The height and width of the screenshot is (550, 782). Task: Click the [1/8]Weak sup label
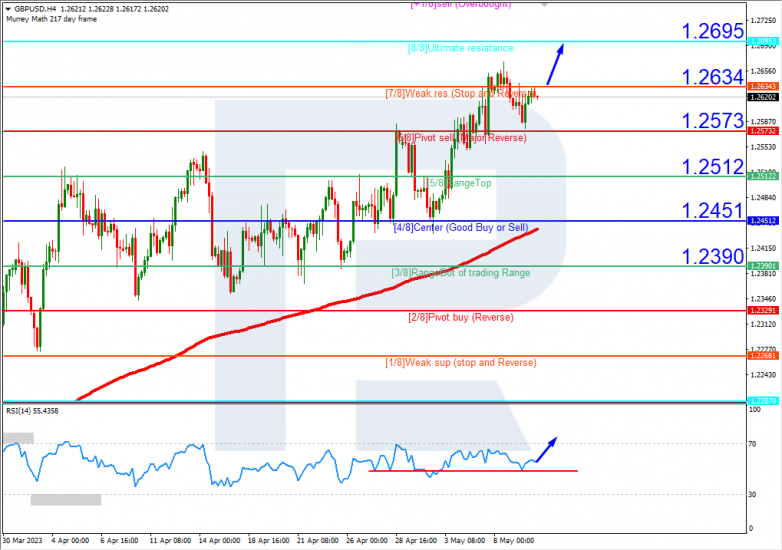(461, 363)
